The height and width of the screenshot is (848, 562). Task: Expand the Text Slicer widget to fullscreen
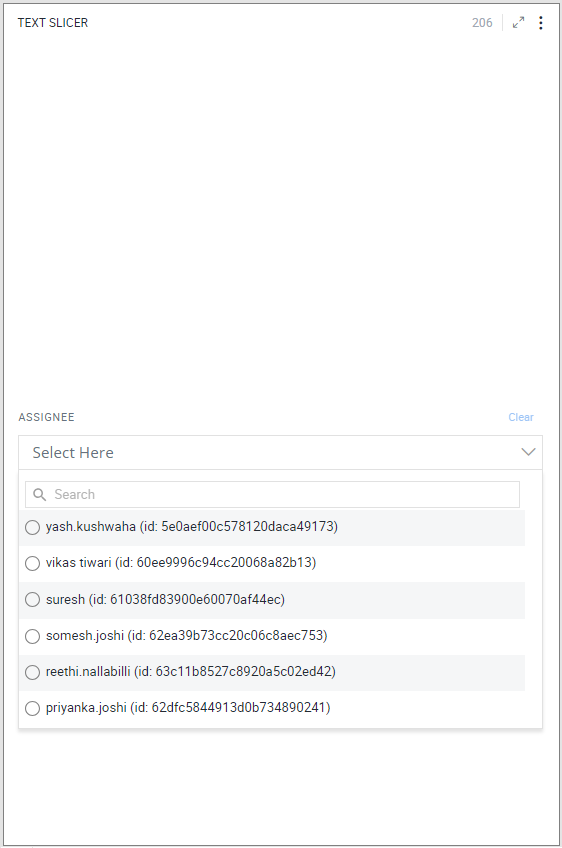[x=518, y=23]
